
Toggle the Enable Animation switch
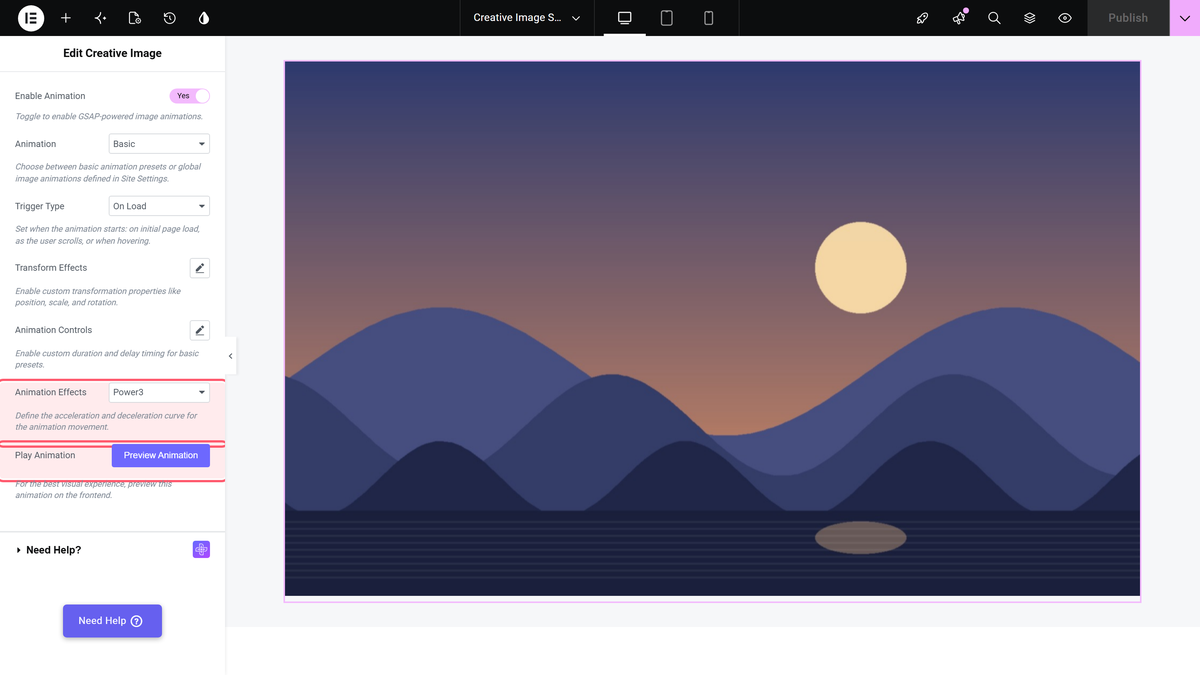click(x=190, y=96)
